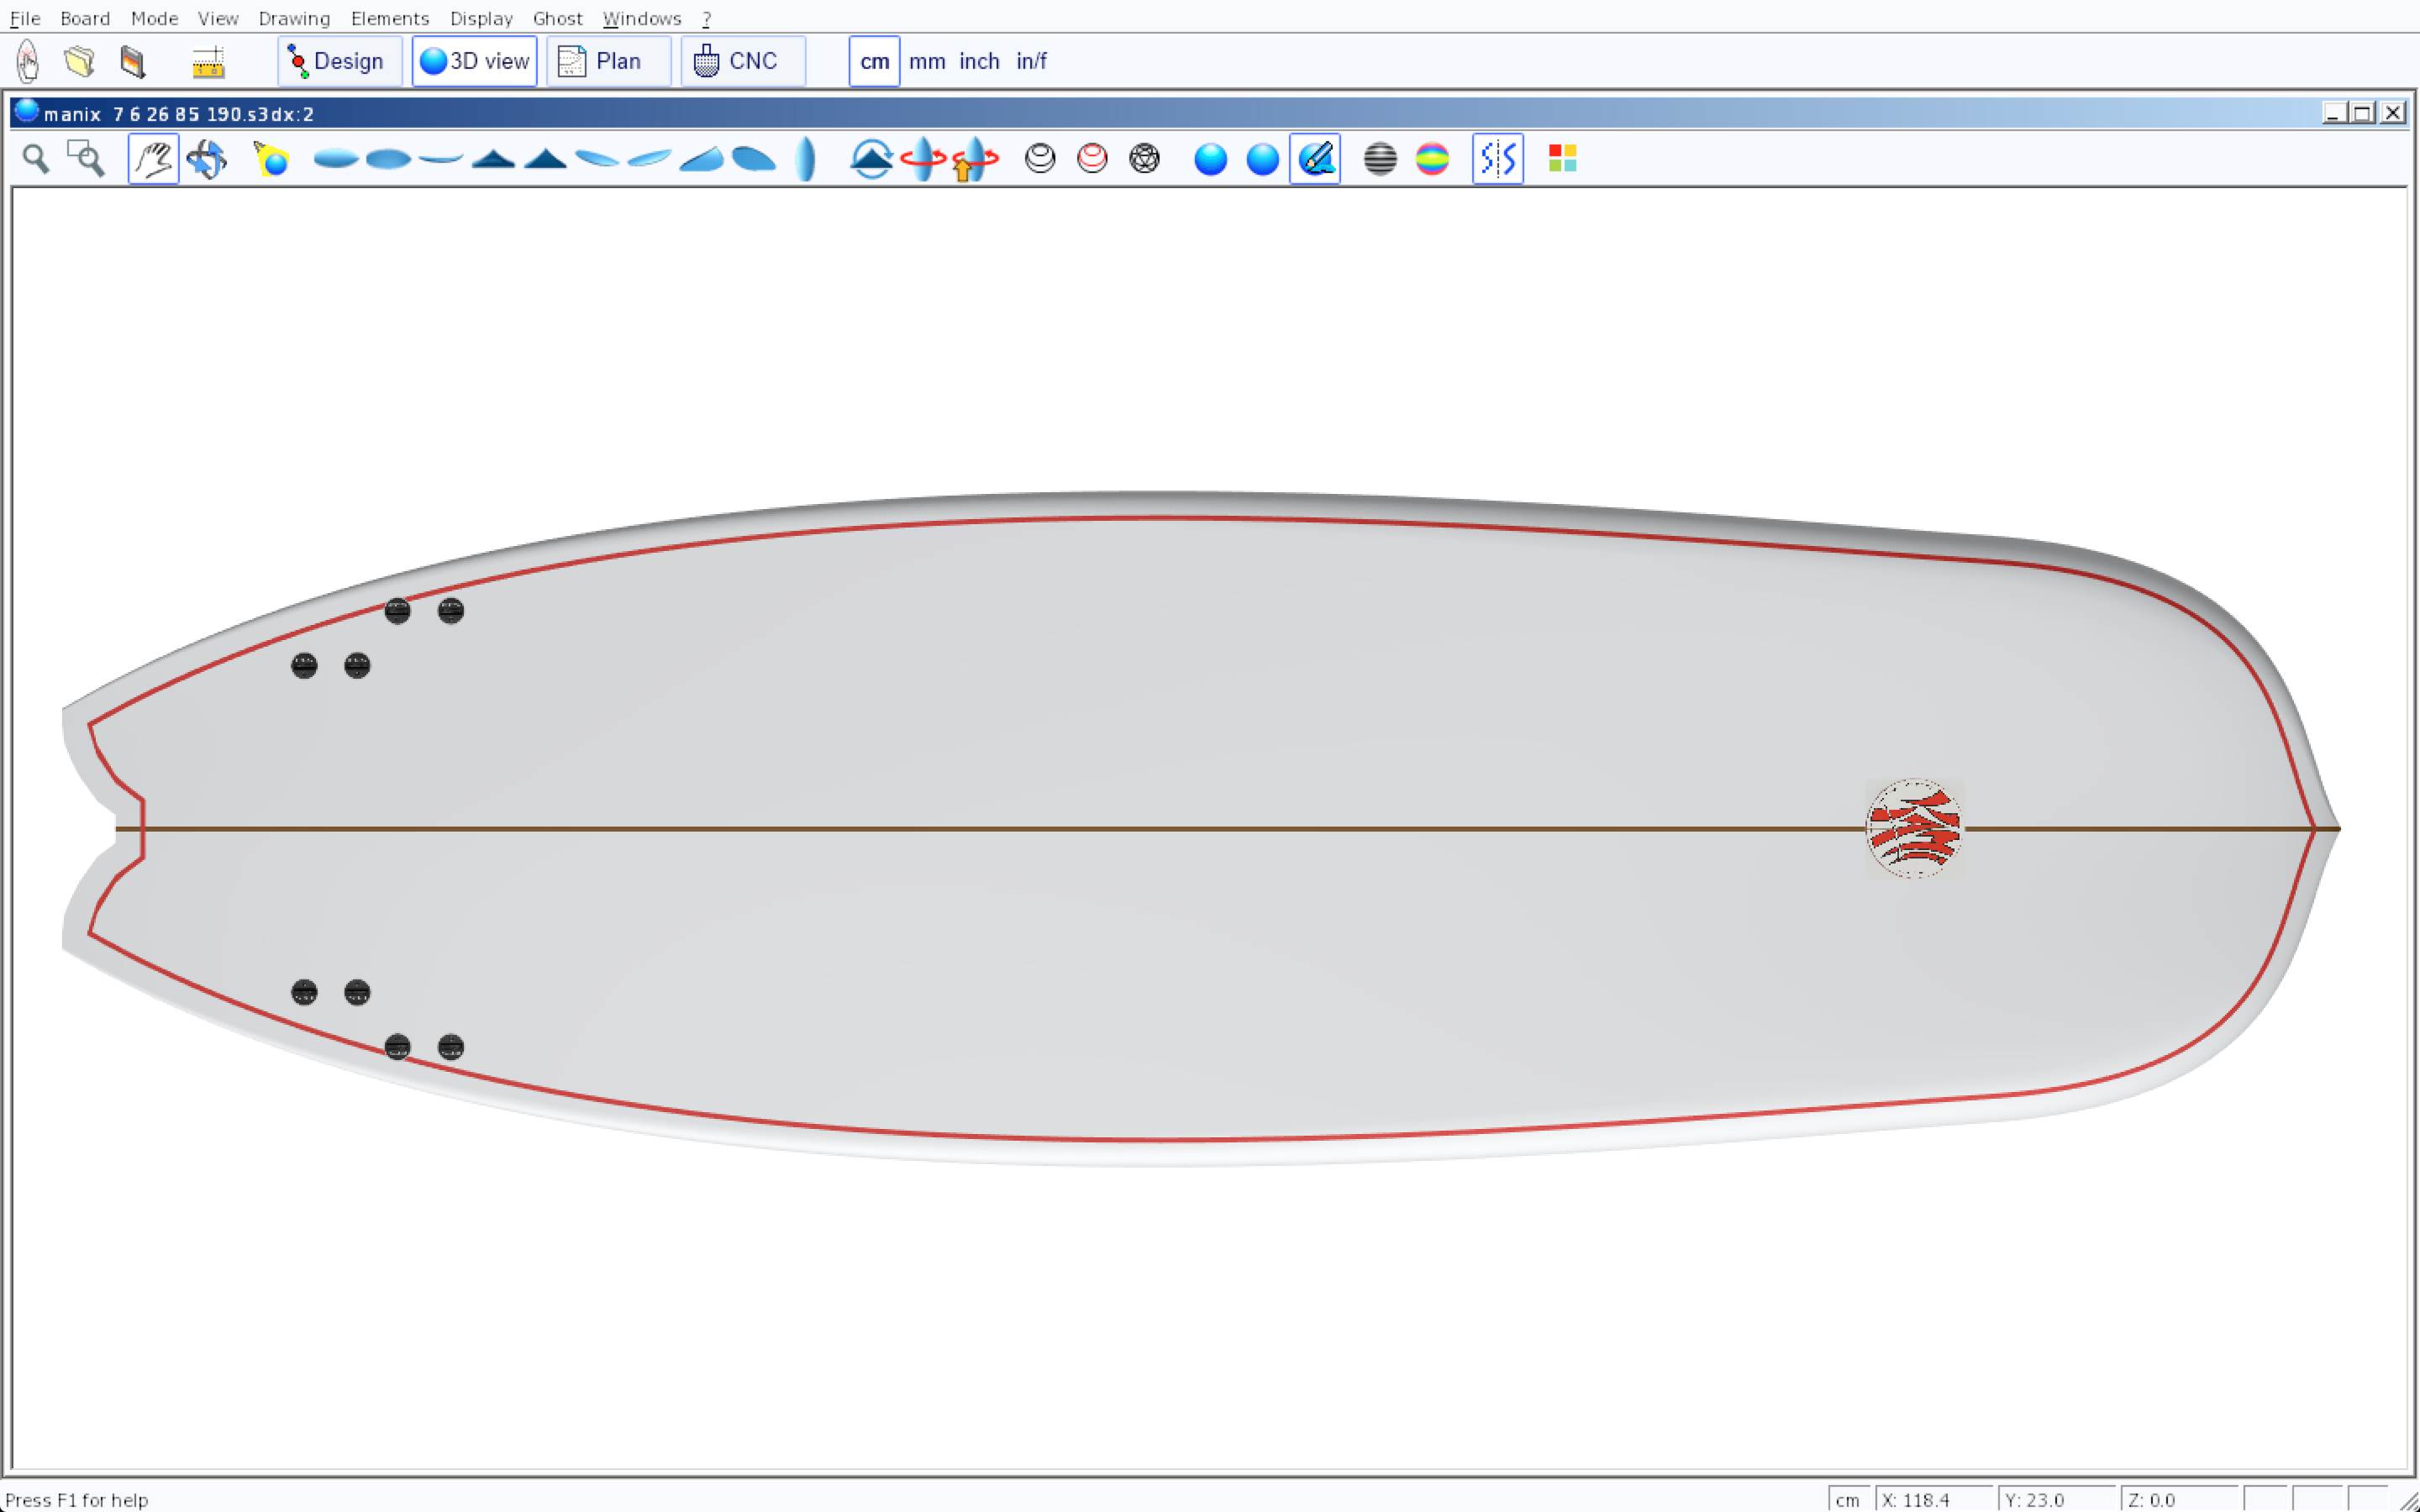
Task: Expand the Ghost menu
Action: (x=557, y=18)
